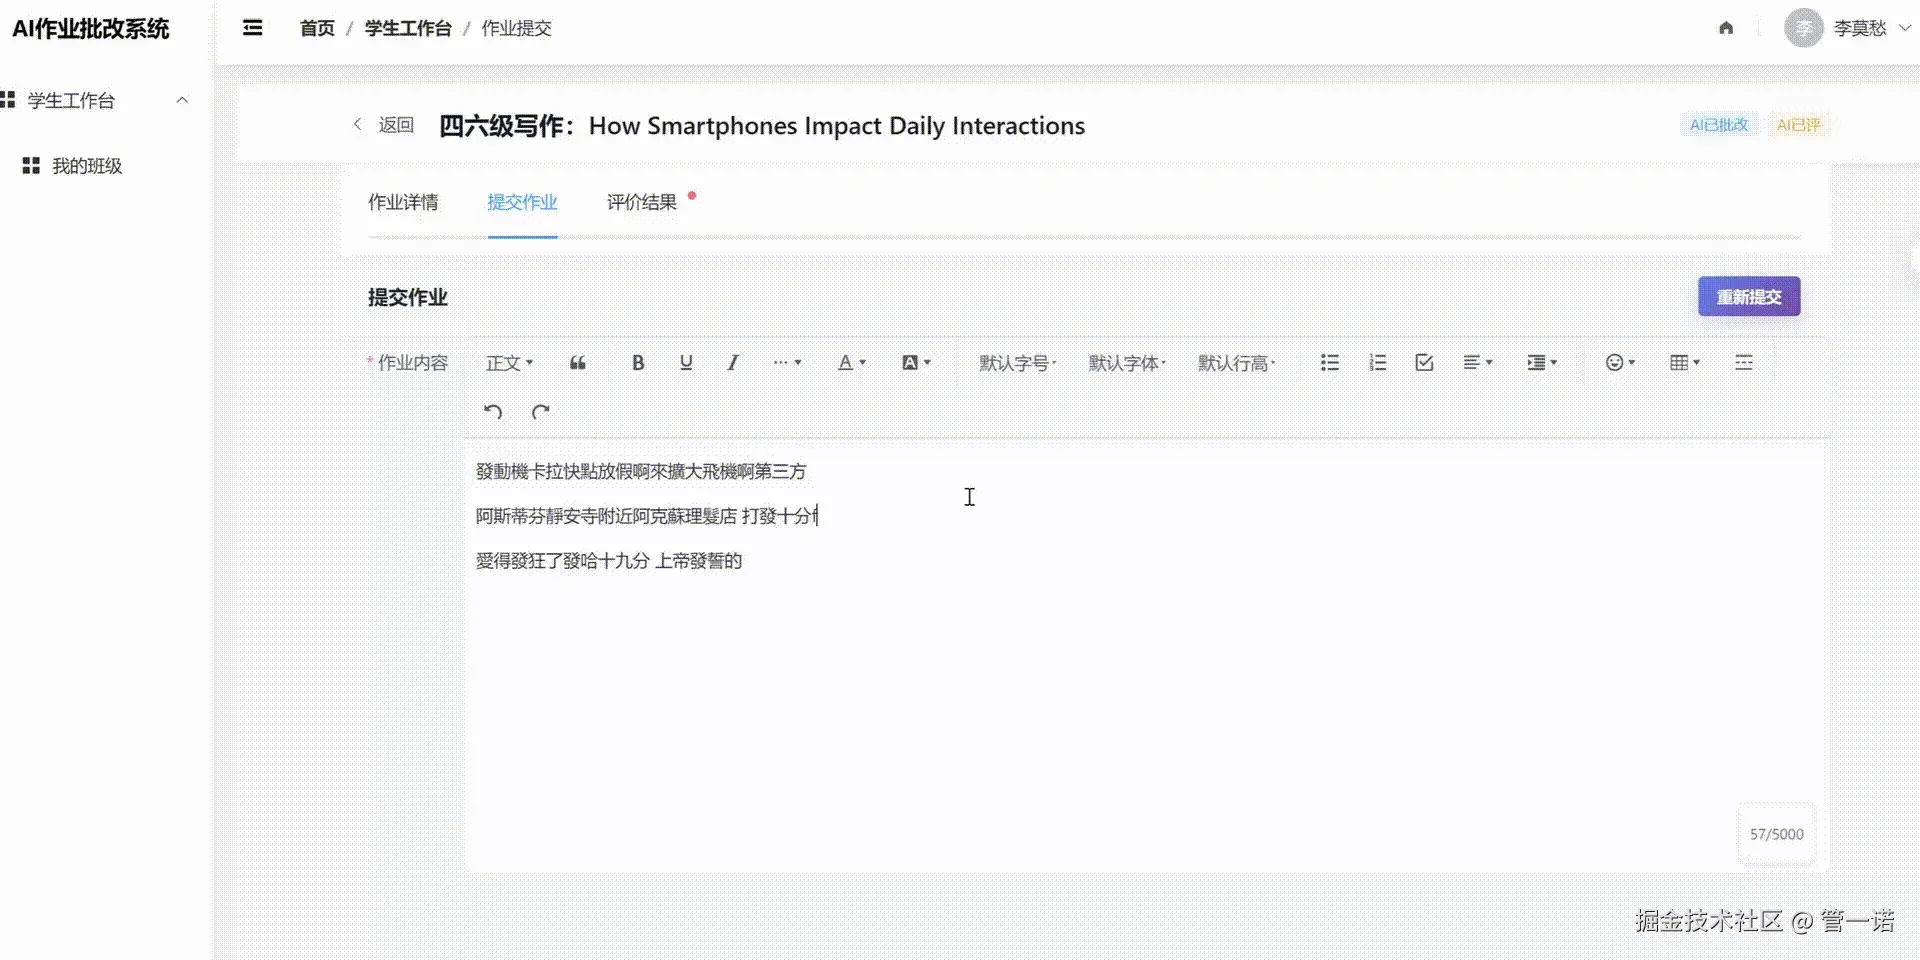Insert a bulleted list
This screenshot has width=1920, height=960.
coord(1329,362)
